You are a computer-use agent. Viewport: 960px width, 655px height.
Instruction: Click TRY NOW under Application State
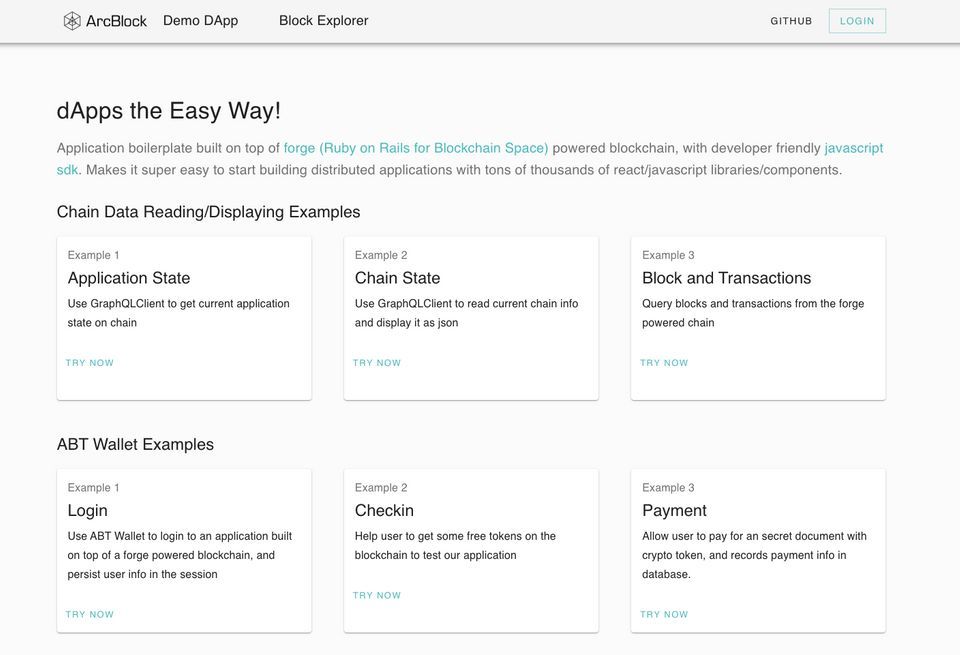pyautogui.click(x=90, y=363)
